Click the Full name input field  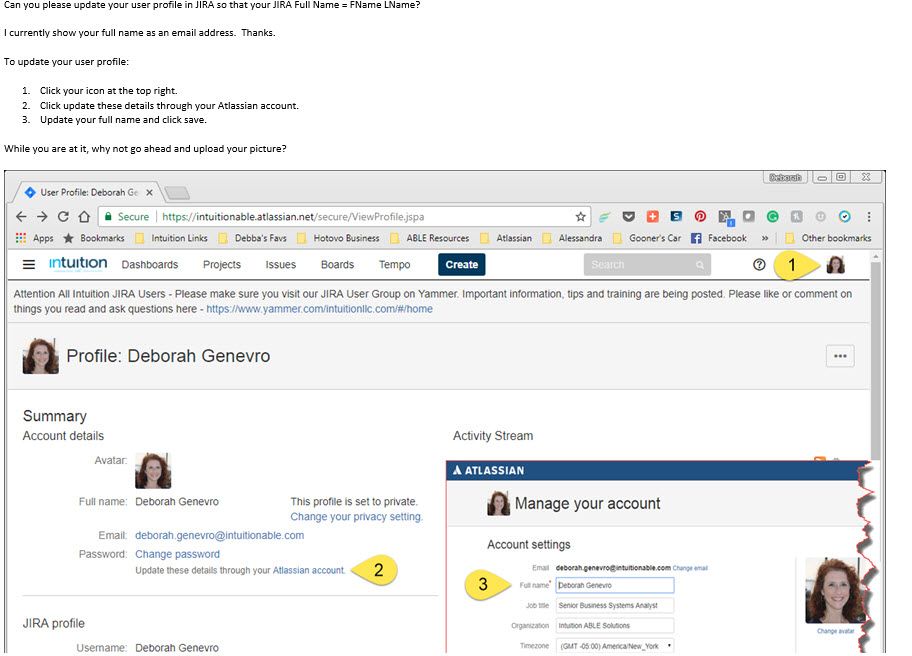[615, 585]
